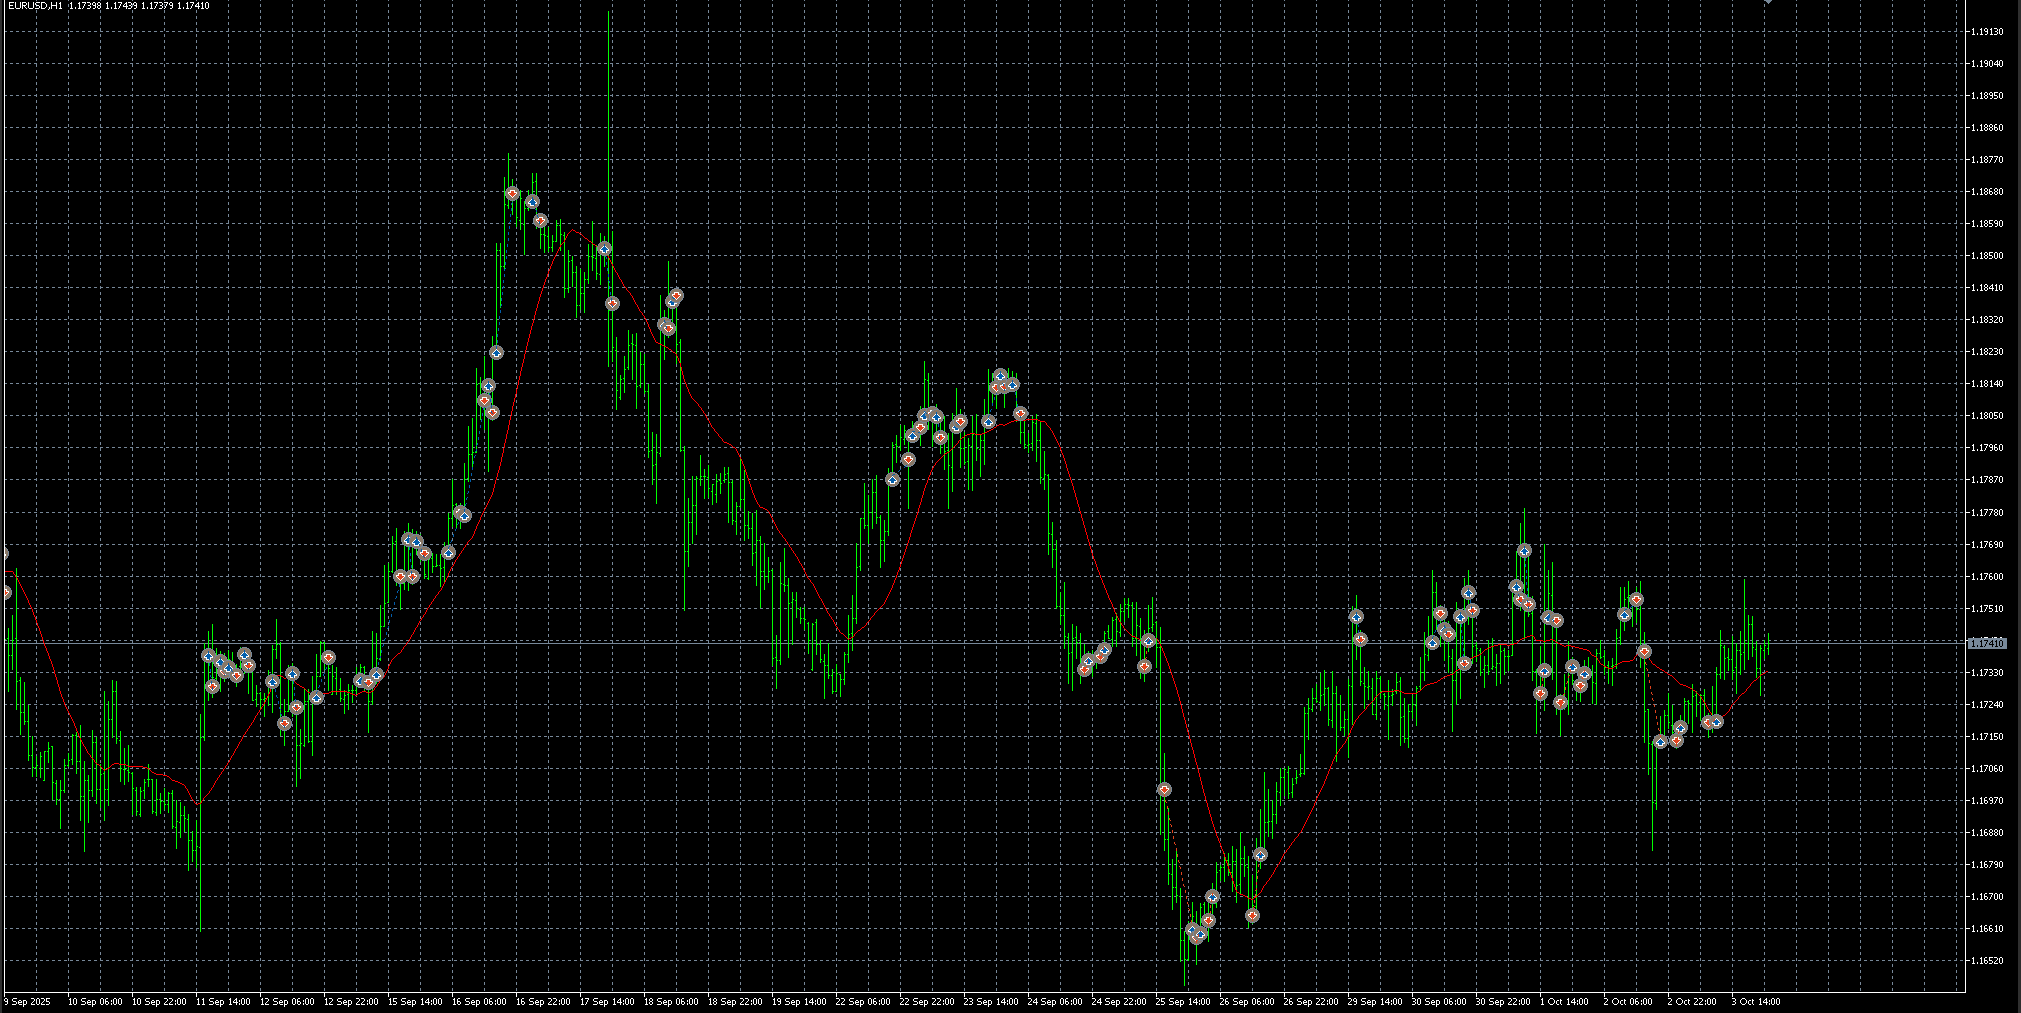Click the 16 Sep 06:00 time label

point(479,1001)
